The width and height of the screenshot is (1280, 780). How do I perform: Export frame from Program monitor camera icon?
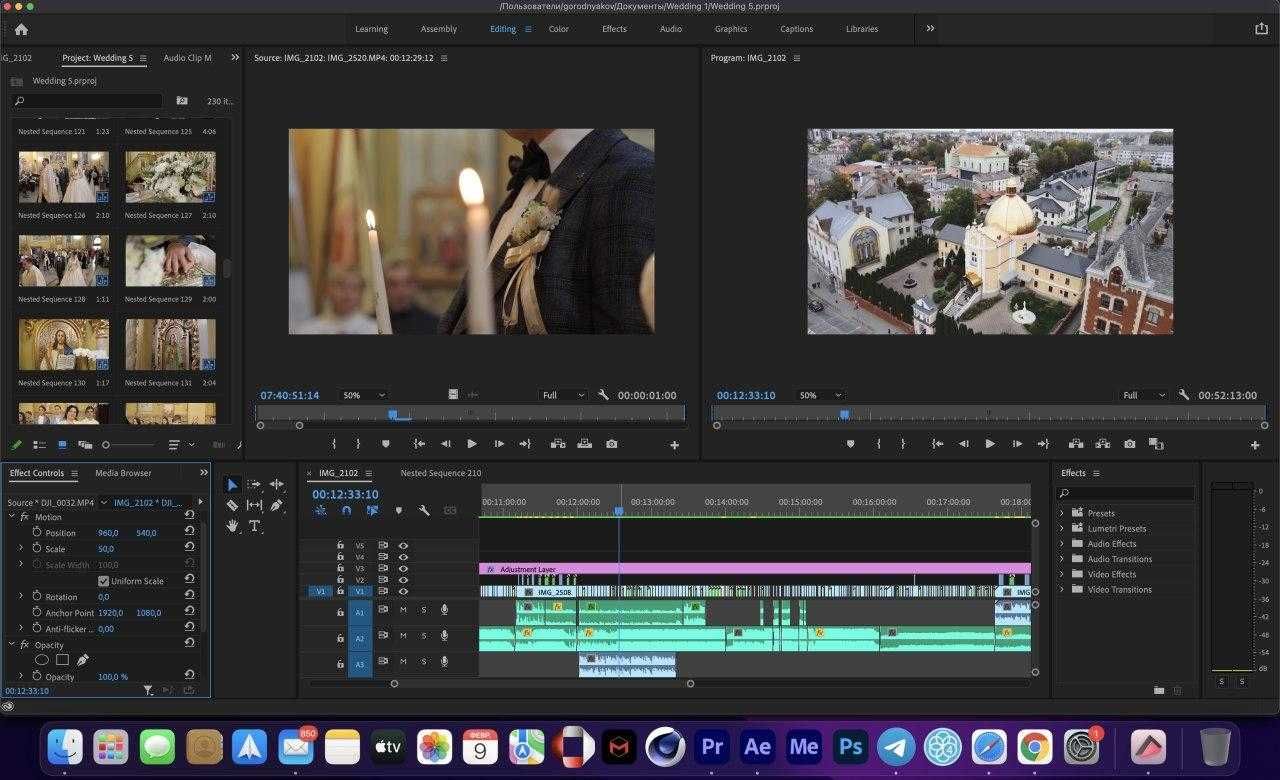[x=1129, y=444]
